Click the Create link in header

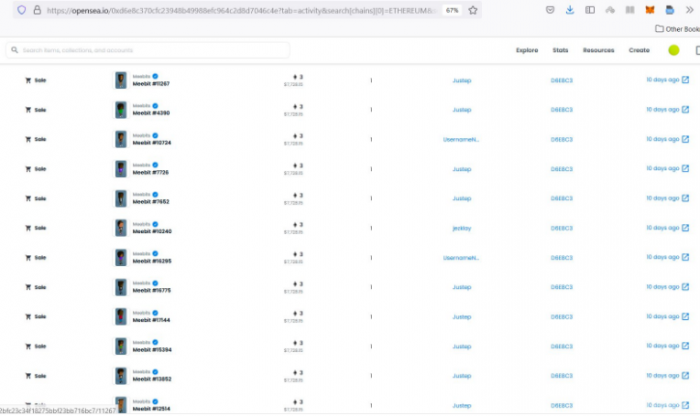[639, 50]
